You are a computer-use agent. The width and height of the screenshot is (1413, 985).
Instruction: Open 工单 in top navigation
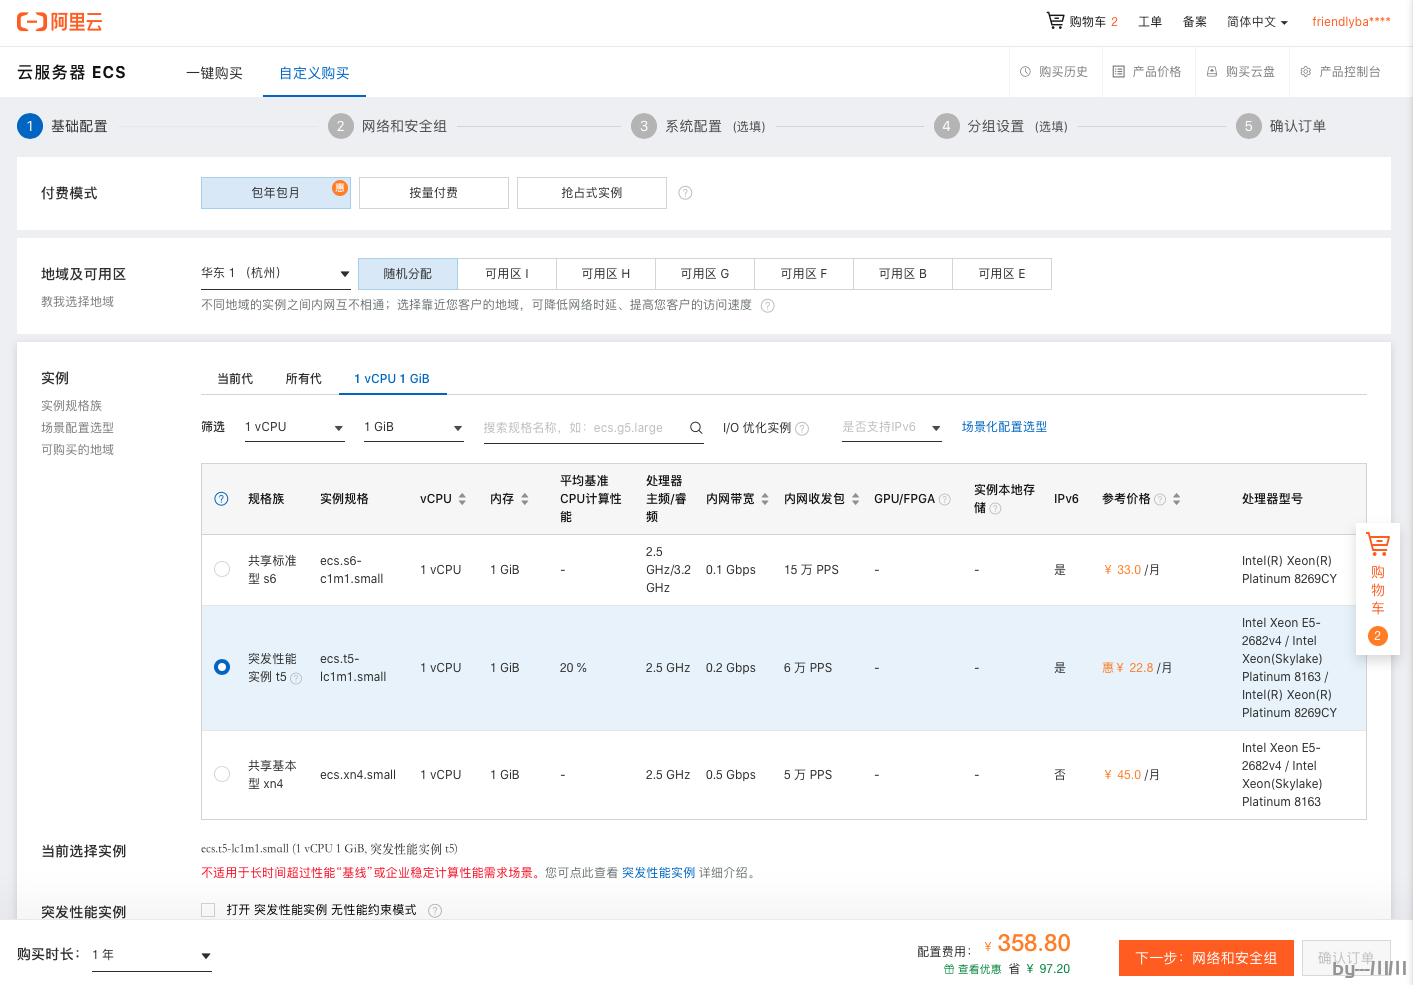[x=1150, y=22]
